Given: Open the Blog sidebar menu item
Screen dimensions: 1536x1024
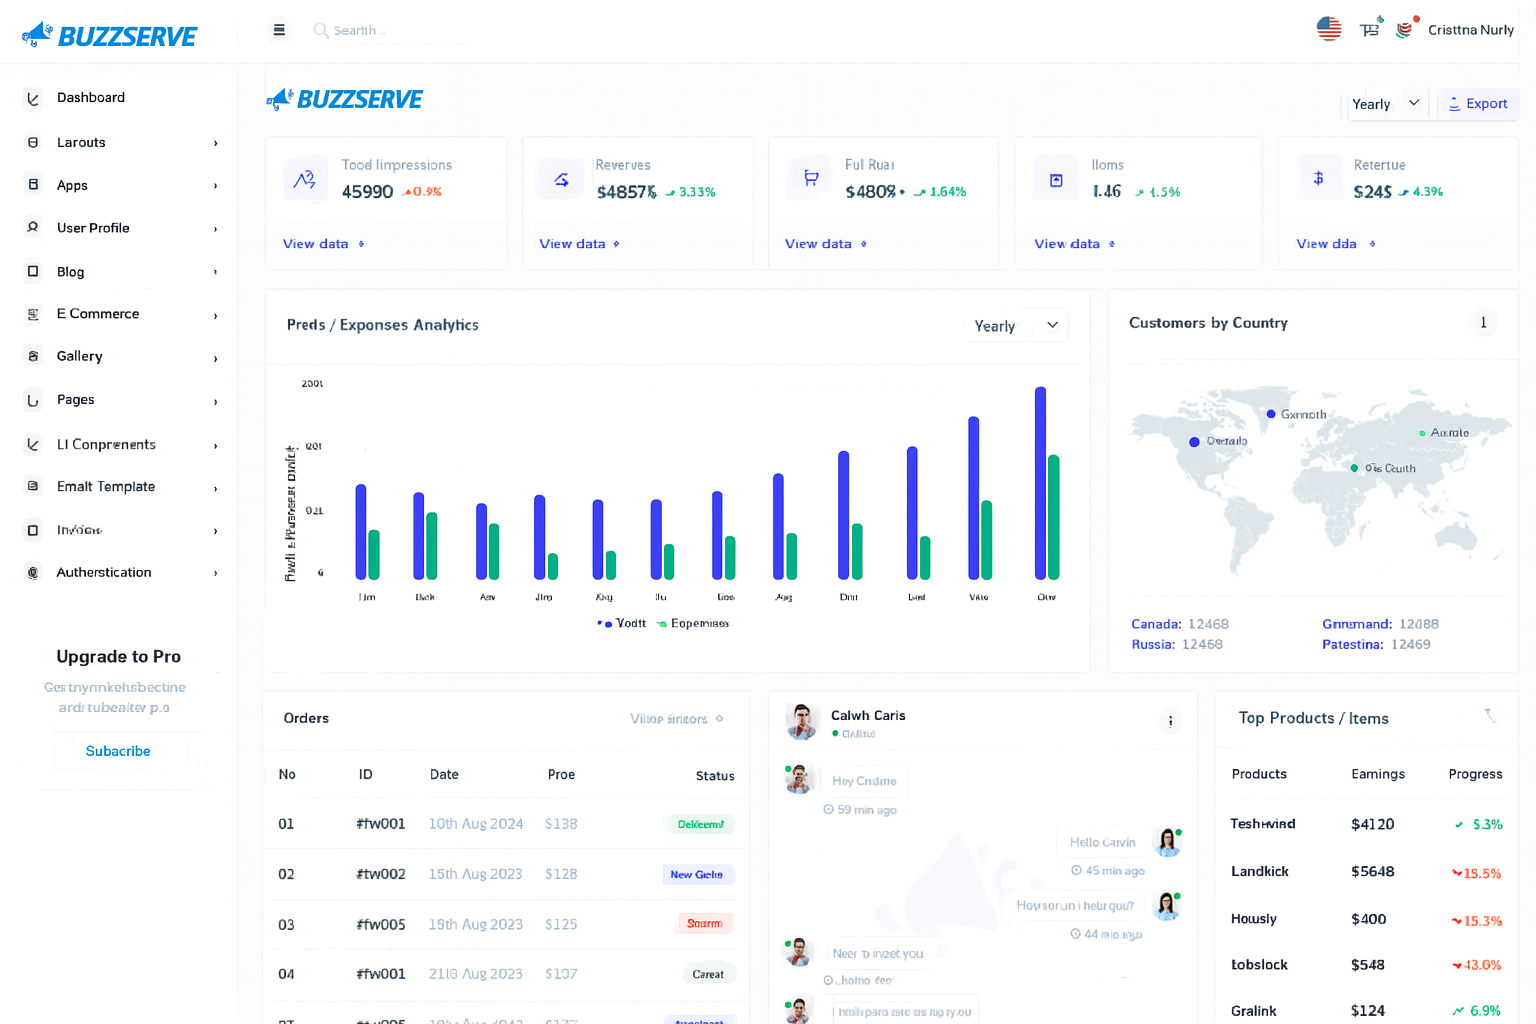Looking at the screenshot, I should pos(71,272).
